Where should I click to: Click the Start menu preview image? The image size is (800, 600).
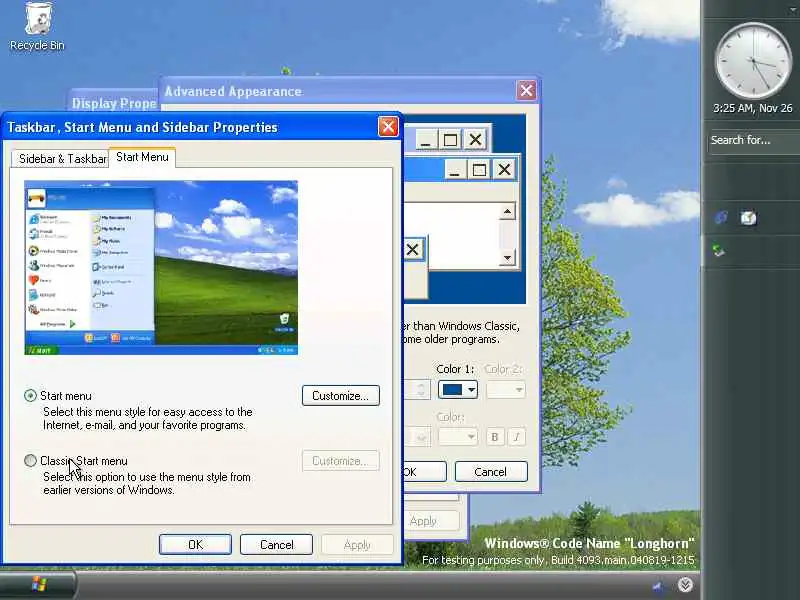[161, 267]
